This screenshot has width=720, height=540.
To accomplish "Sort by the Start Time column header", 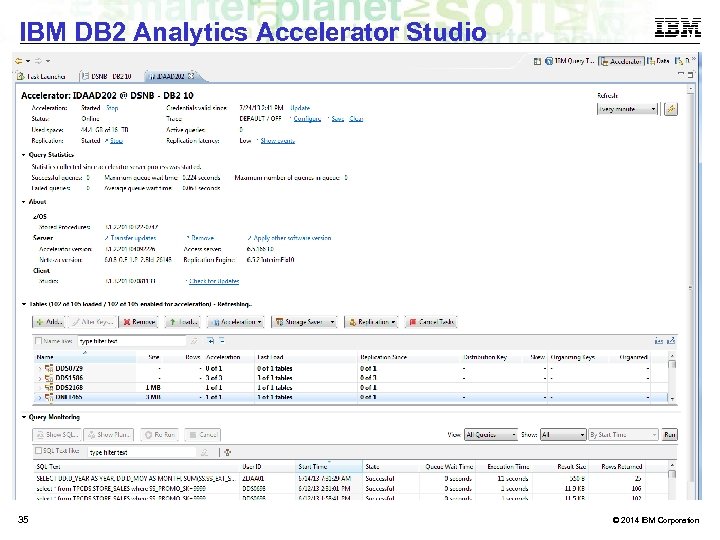I will pyautogui.click(x=329, y=467).
